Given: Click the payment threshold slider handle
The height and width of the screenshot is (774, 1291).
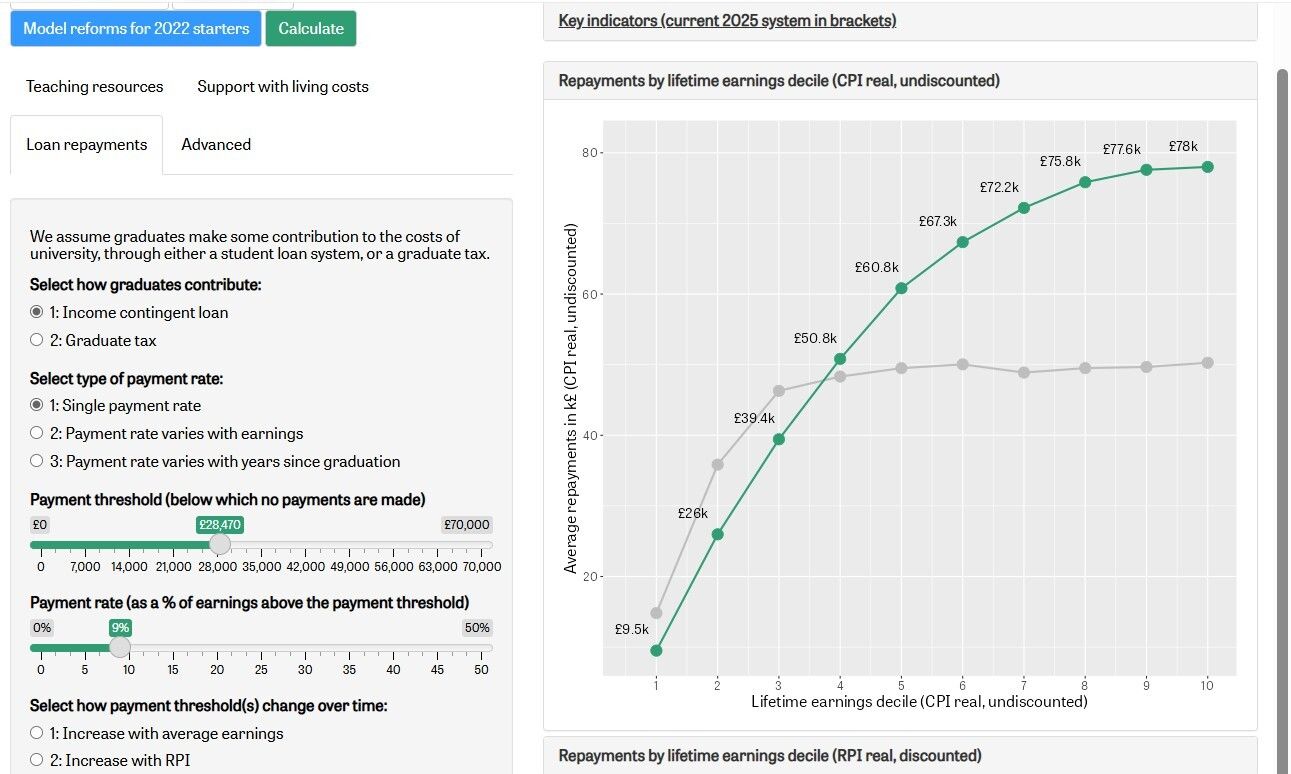Looking at the screenshot, I should 219,545.
